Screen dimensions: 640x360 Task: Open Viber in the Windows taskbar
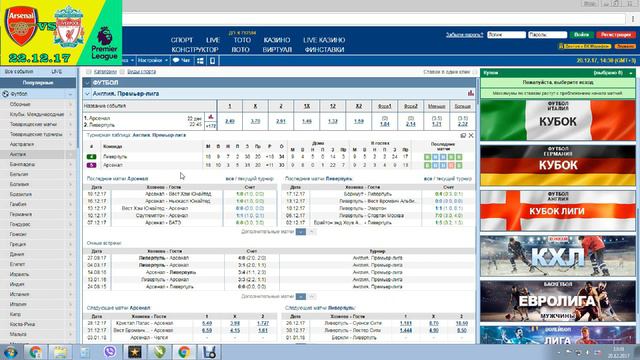[x=109, y=351]
